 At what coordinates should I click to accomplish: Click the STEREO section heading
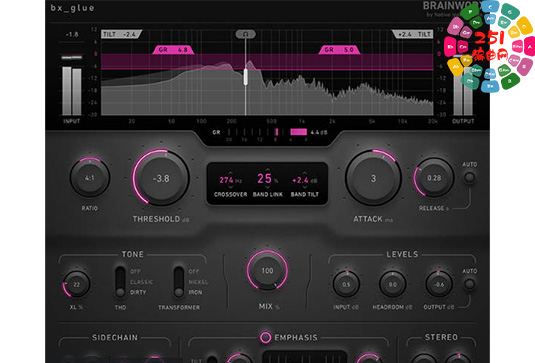tap(441, 337)
